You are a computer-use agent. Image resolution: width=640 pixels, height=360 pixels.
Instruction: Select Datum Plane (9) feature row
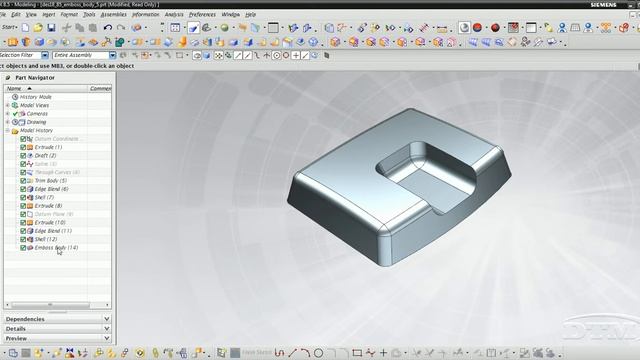pos(53,214)
